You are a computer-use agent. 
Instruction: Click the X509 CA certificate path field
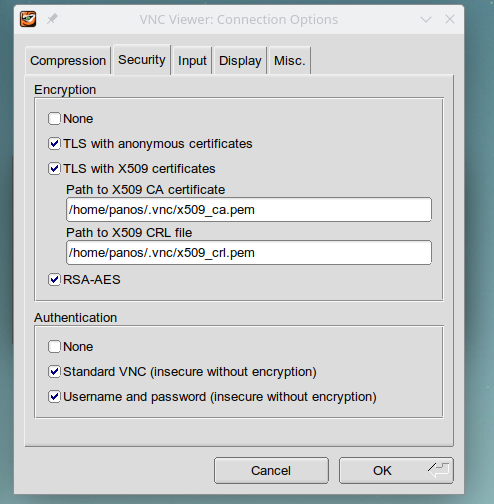click(249, 210)
